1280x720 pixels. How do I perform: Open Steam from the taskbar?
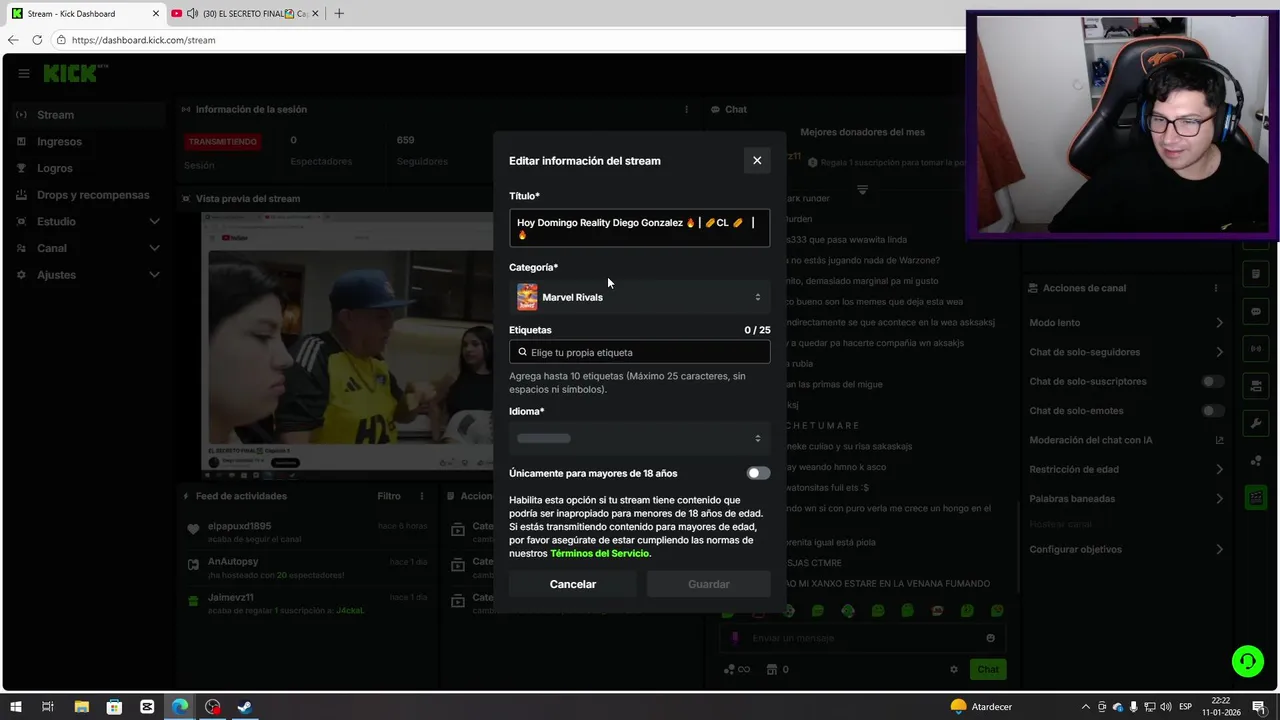245,707
